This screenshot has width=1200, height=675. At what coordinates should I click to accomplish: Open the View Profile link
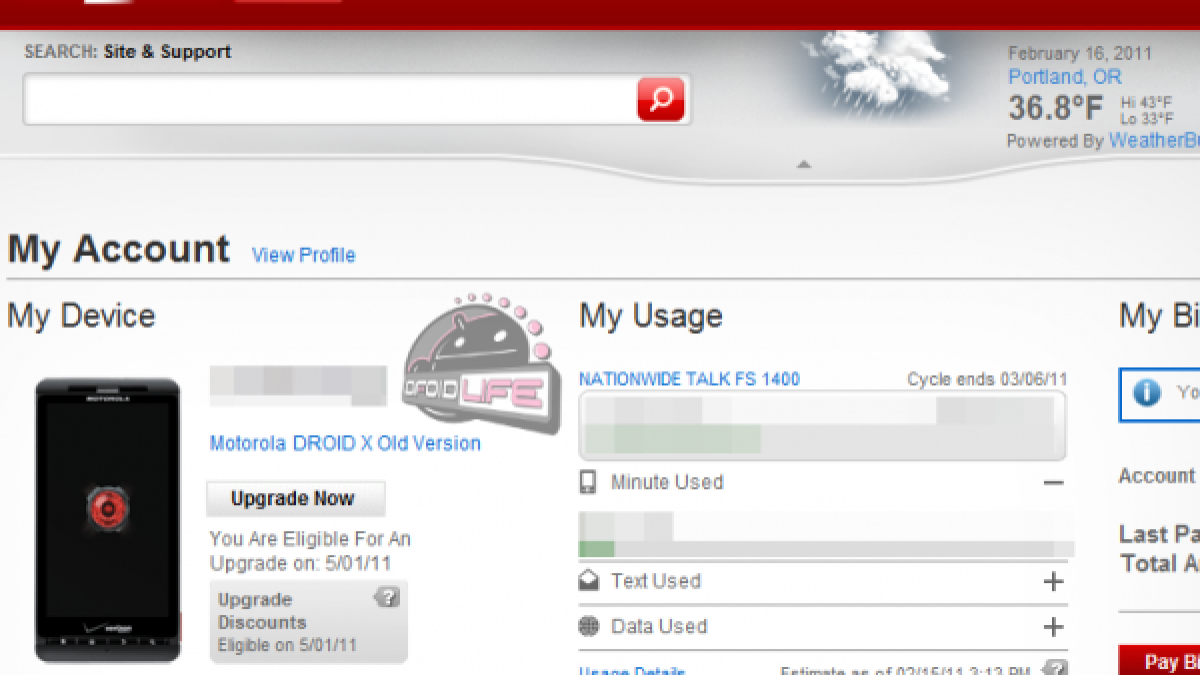[303, 255]
